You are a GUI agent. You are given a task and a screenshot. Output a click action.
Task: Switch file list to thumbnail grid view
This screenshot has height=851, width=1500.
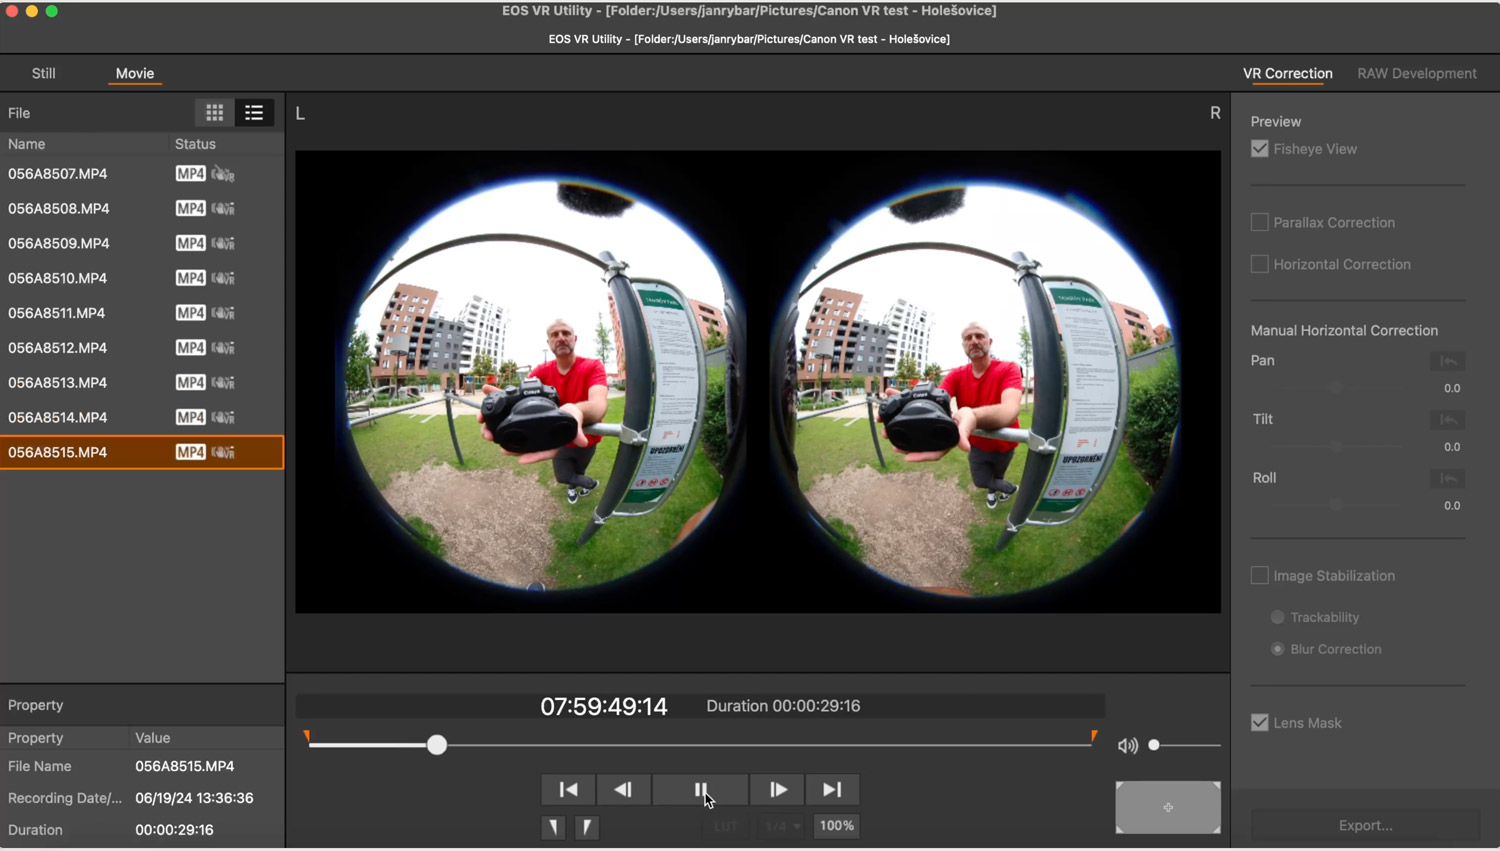point(214,113)
